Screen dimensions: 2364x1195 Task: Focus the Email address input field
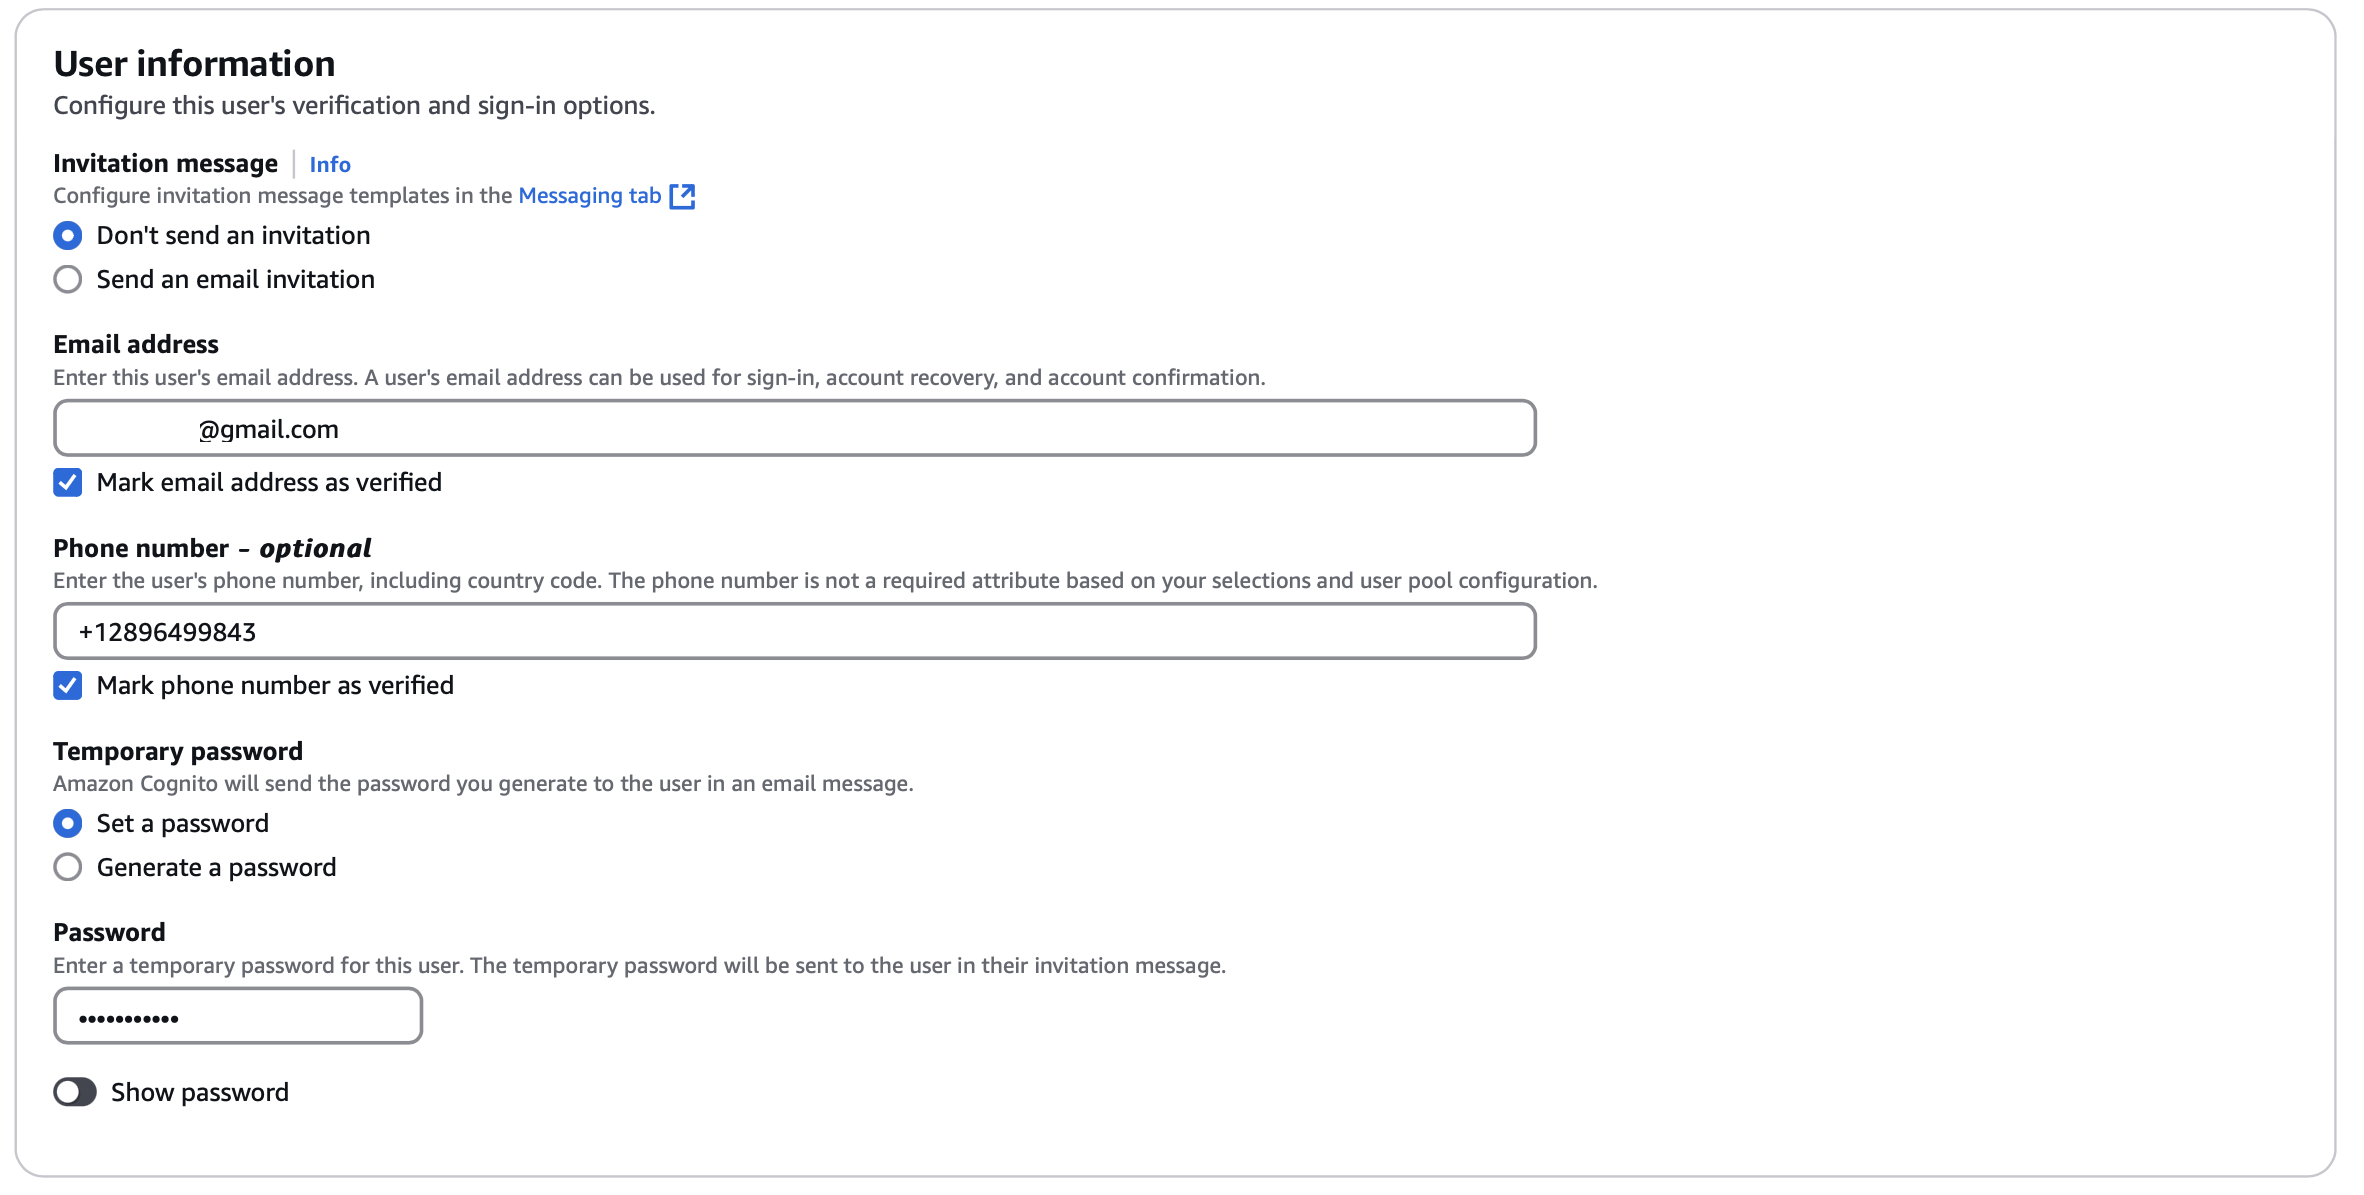click(x=795, y=428)
